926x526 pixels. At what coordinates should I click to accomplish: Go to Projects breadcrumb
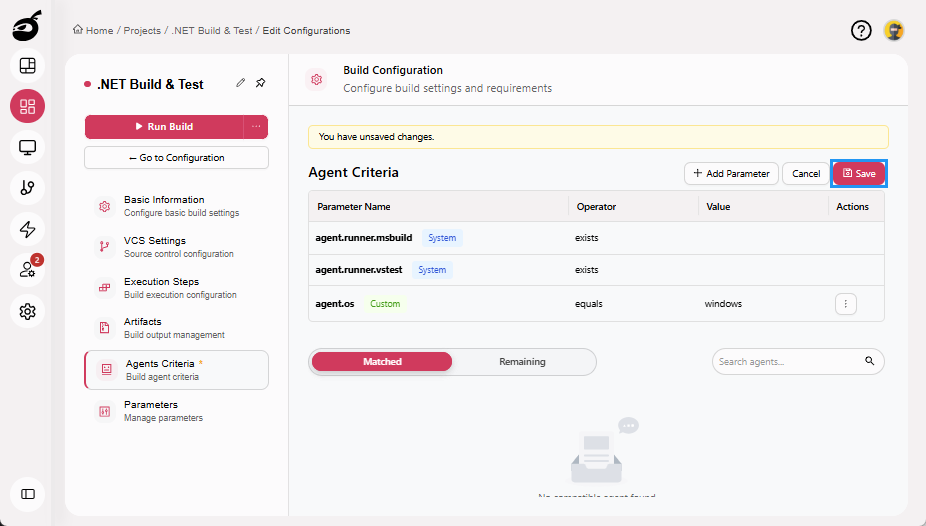142,30
